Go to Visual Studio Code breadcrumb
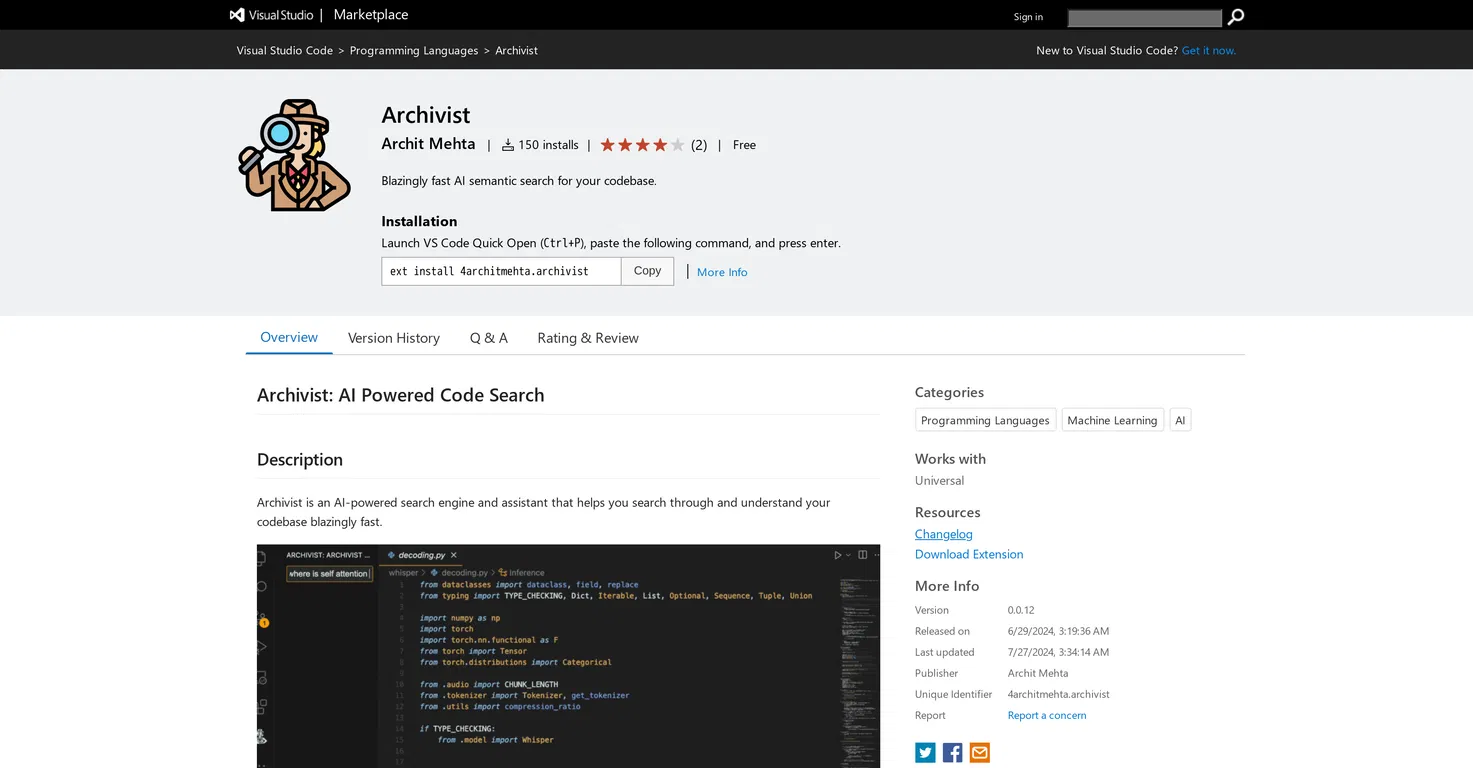 [x=285, y=50]
